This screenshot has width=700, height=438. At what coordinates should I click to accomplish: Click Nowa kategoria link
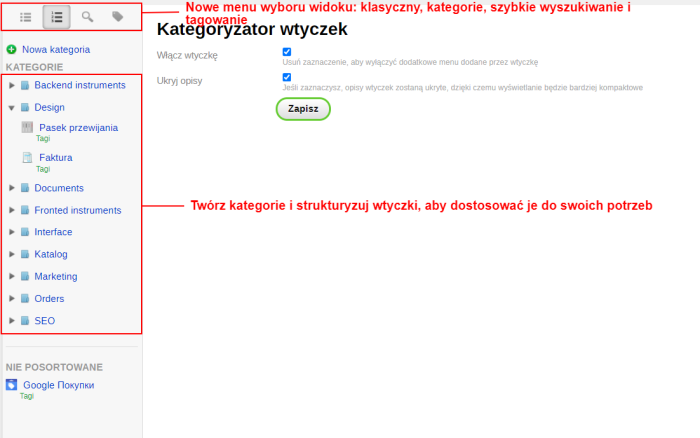(x=56, y=50)
